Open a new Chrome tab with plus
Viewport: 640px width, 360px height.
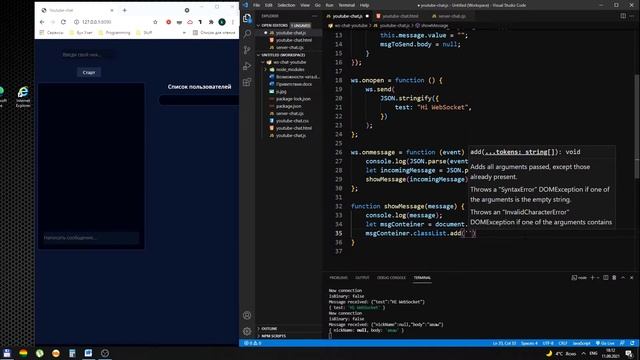(124, 10)
